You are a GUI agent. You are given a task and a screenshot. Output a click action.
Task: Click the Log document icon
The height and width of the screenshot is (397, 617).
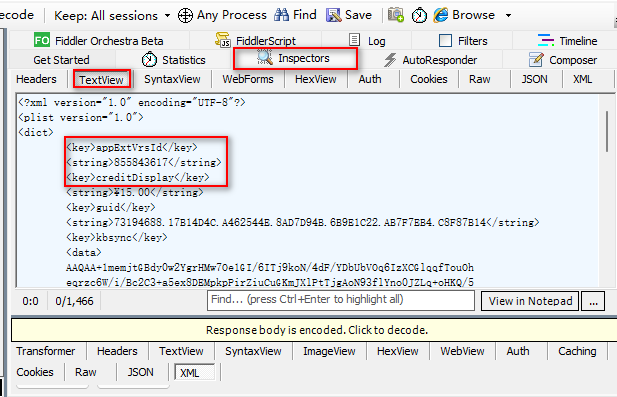(354, 40)
